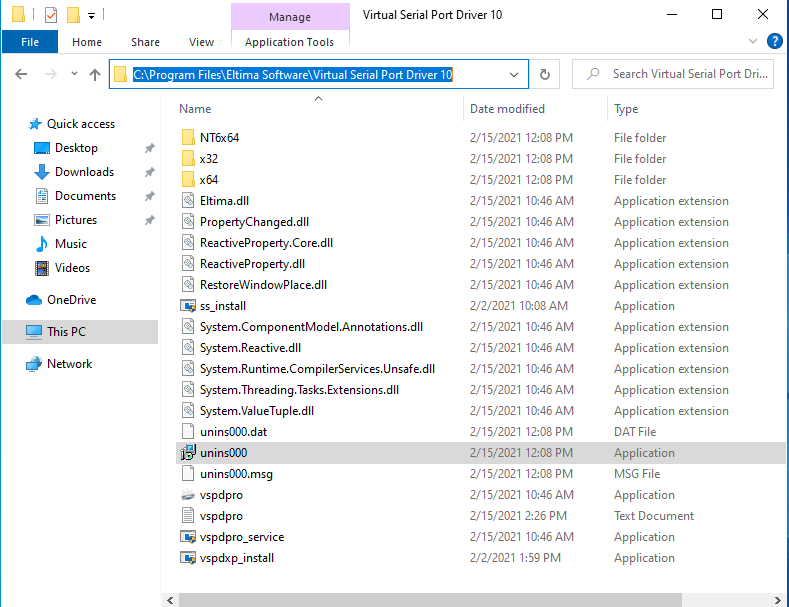Click the Network icon in sidebar

click(34, 364)
